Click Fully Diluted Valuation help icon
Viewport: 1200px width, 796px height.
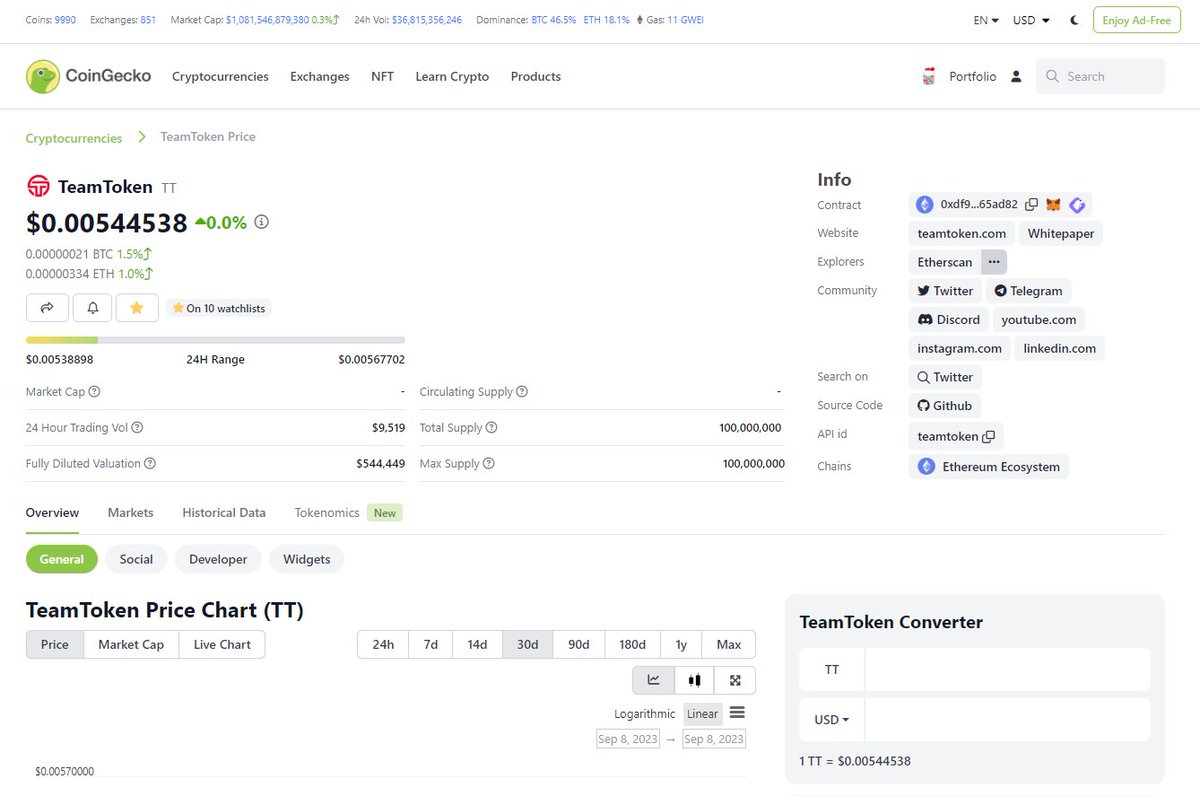[x=149, y=464]
